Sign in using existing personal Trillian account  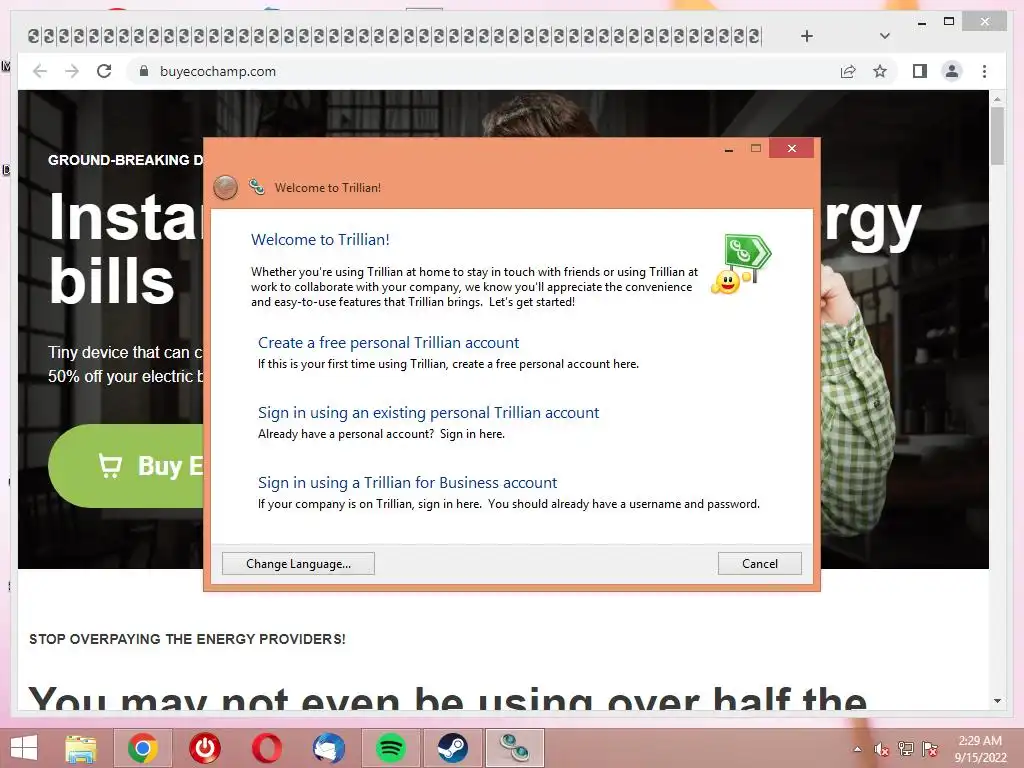[428, 412]
